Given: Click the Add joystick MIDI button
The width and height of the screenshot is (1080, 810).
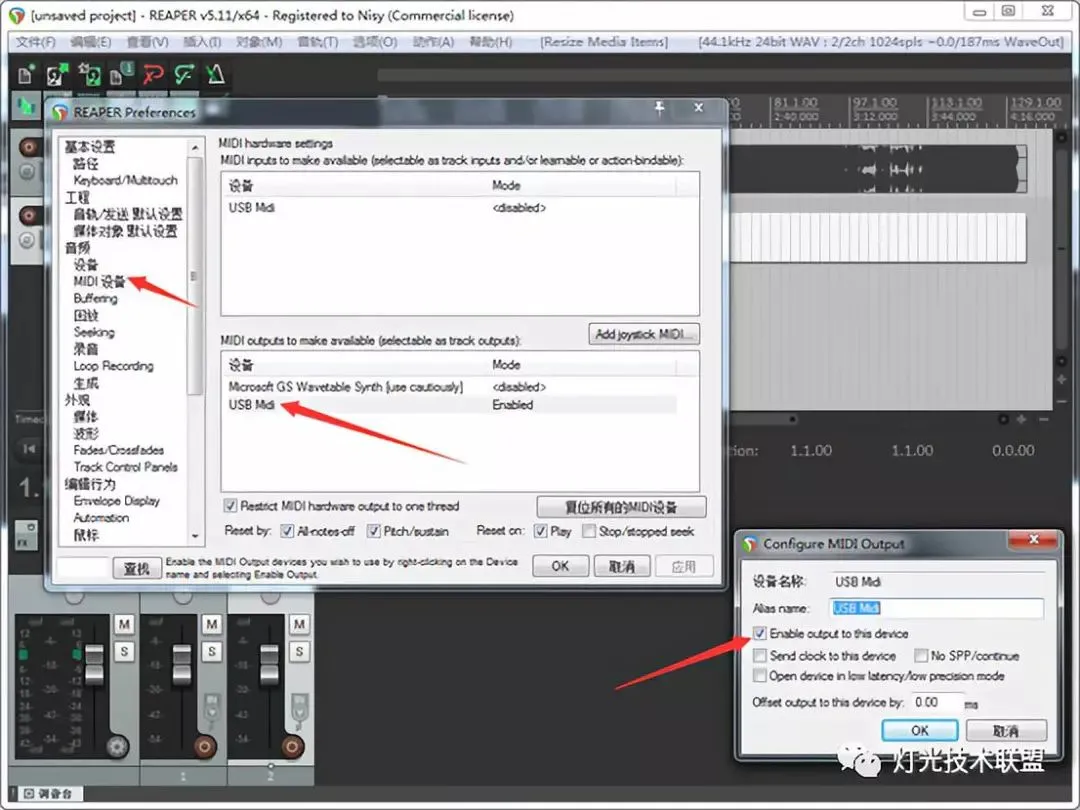Looking at the screenshot, I should coord(644,334).
